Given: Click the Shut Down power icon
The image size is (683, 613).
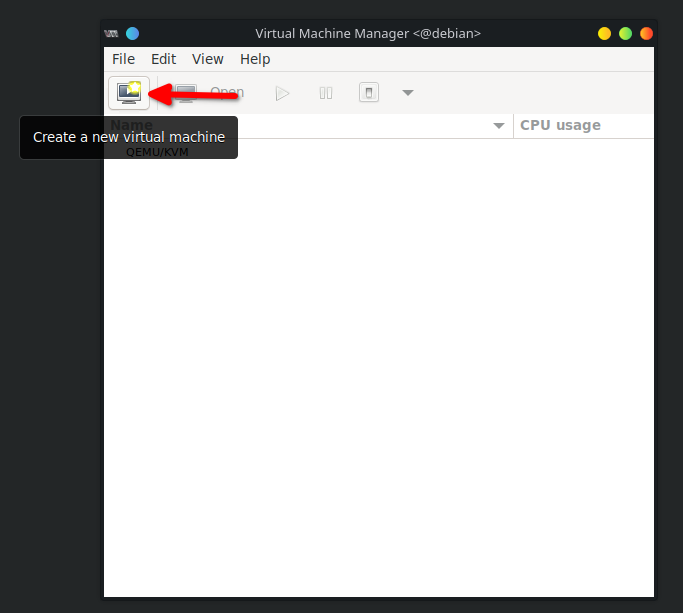Looking at the screenshot, I should [369, 93].
